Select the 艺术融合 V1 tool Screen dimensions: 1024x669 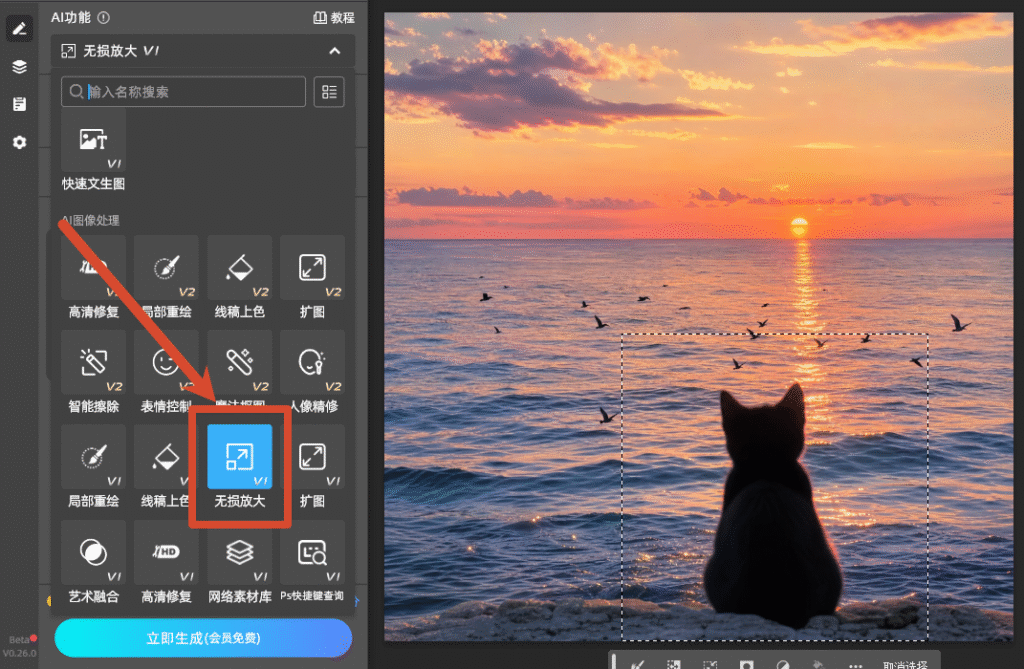coord(93,563)
